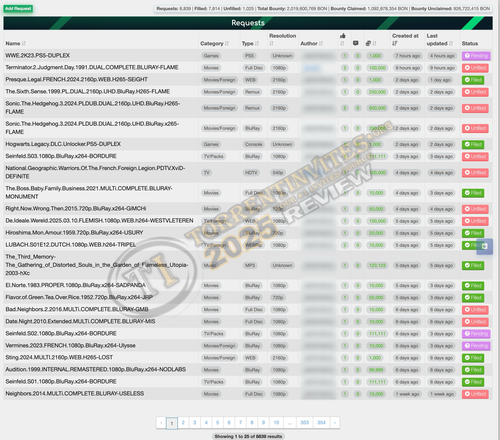Viewport: 500px width, 440px height.
Task: Click Filled status of Seinfeld.S01 row
Action: point(473,382)
